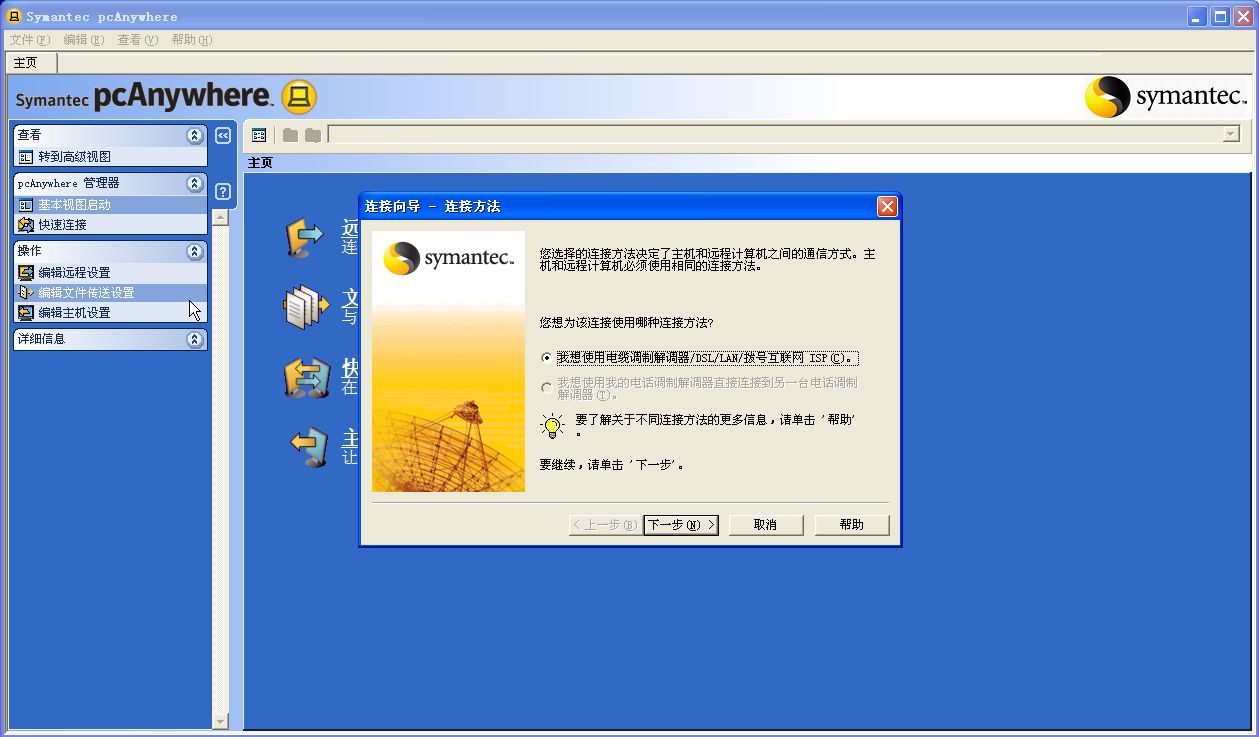Collapse the pcAnywhere 管理器 panel
Image resolution: width=1259 pixels, height=737 pixels.
click(x=195, y=184)
